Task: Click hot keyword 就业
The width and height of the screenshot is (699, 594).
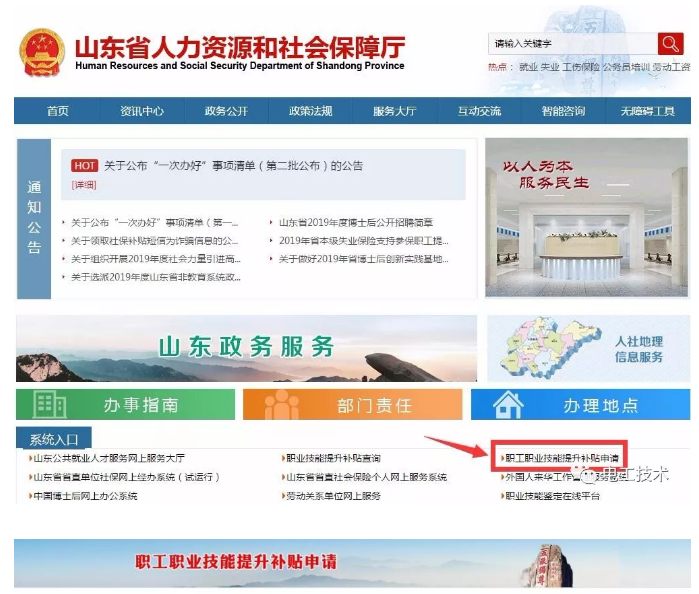Action: point(528,67)
